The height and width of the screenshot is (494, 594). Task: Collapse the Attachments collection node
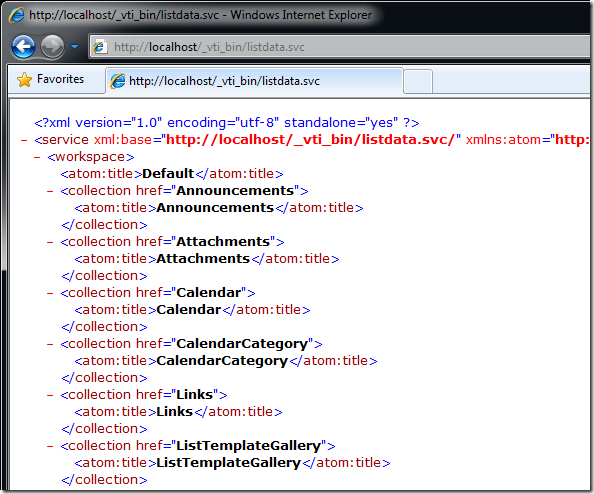click(x=50, y=242)
